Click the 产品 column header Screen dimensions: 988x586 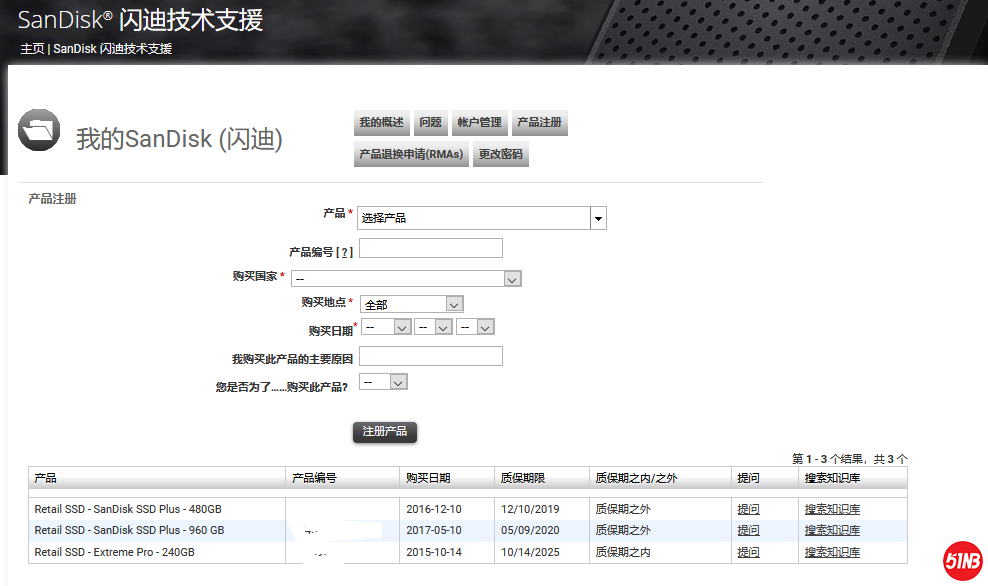point(157,478)
